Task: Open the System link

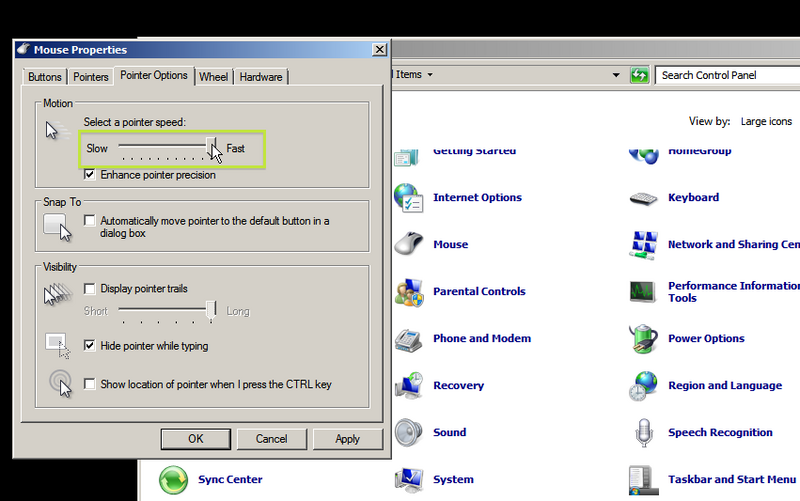Action: tap(454, 479)
